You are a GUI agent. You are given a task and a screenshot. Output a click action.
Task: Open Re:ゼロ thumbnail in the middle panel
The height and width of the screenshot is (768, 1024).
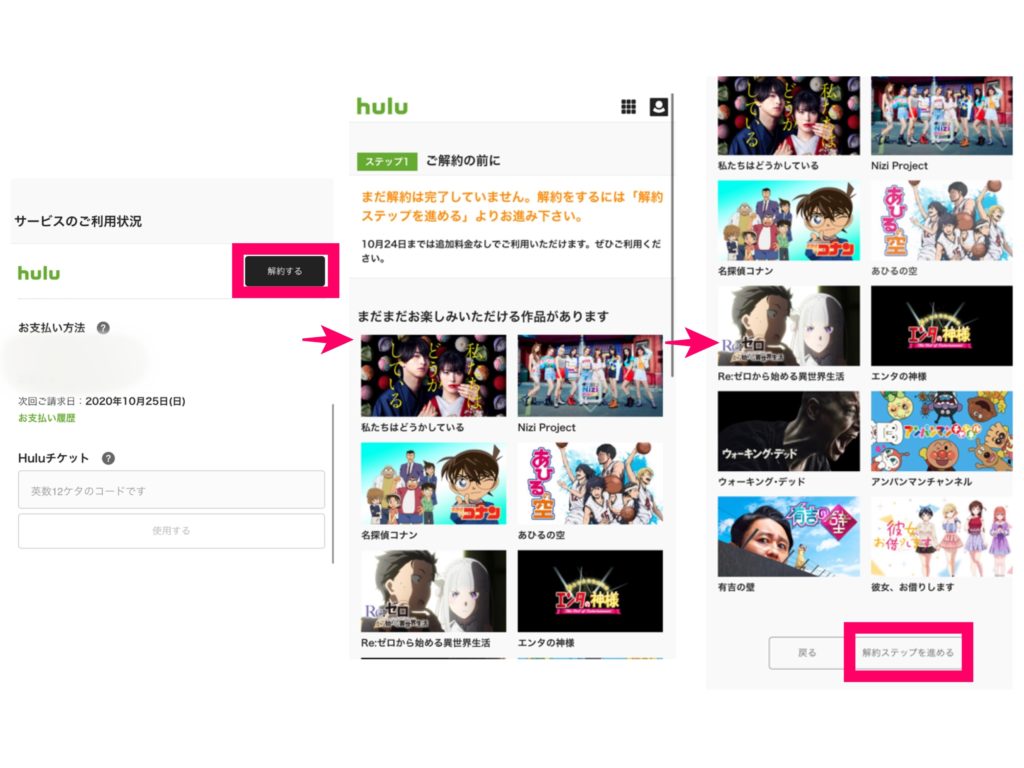click(x=434, y=591)
